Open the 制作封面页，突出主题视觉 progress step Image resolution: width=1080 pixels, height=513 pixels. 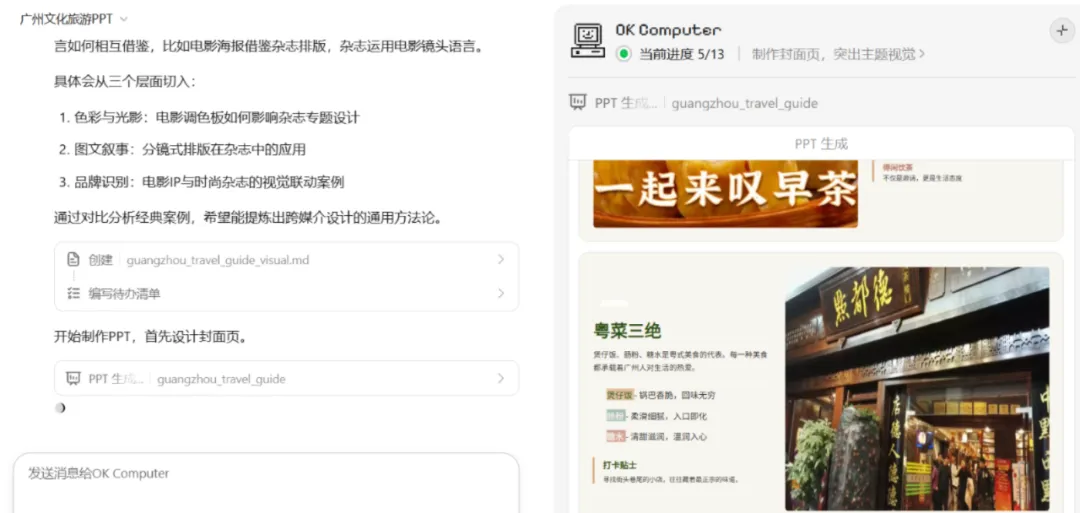coord(838,54)
